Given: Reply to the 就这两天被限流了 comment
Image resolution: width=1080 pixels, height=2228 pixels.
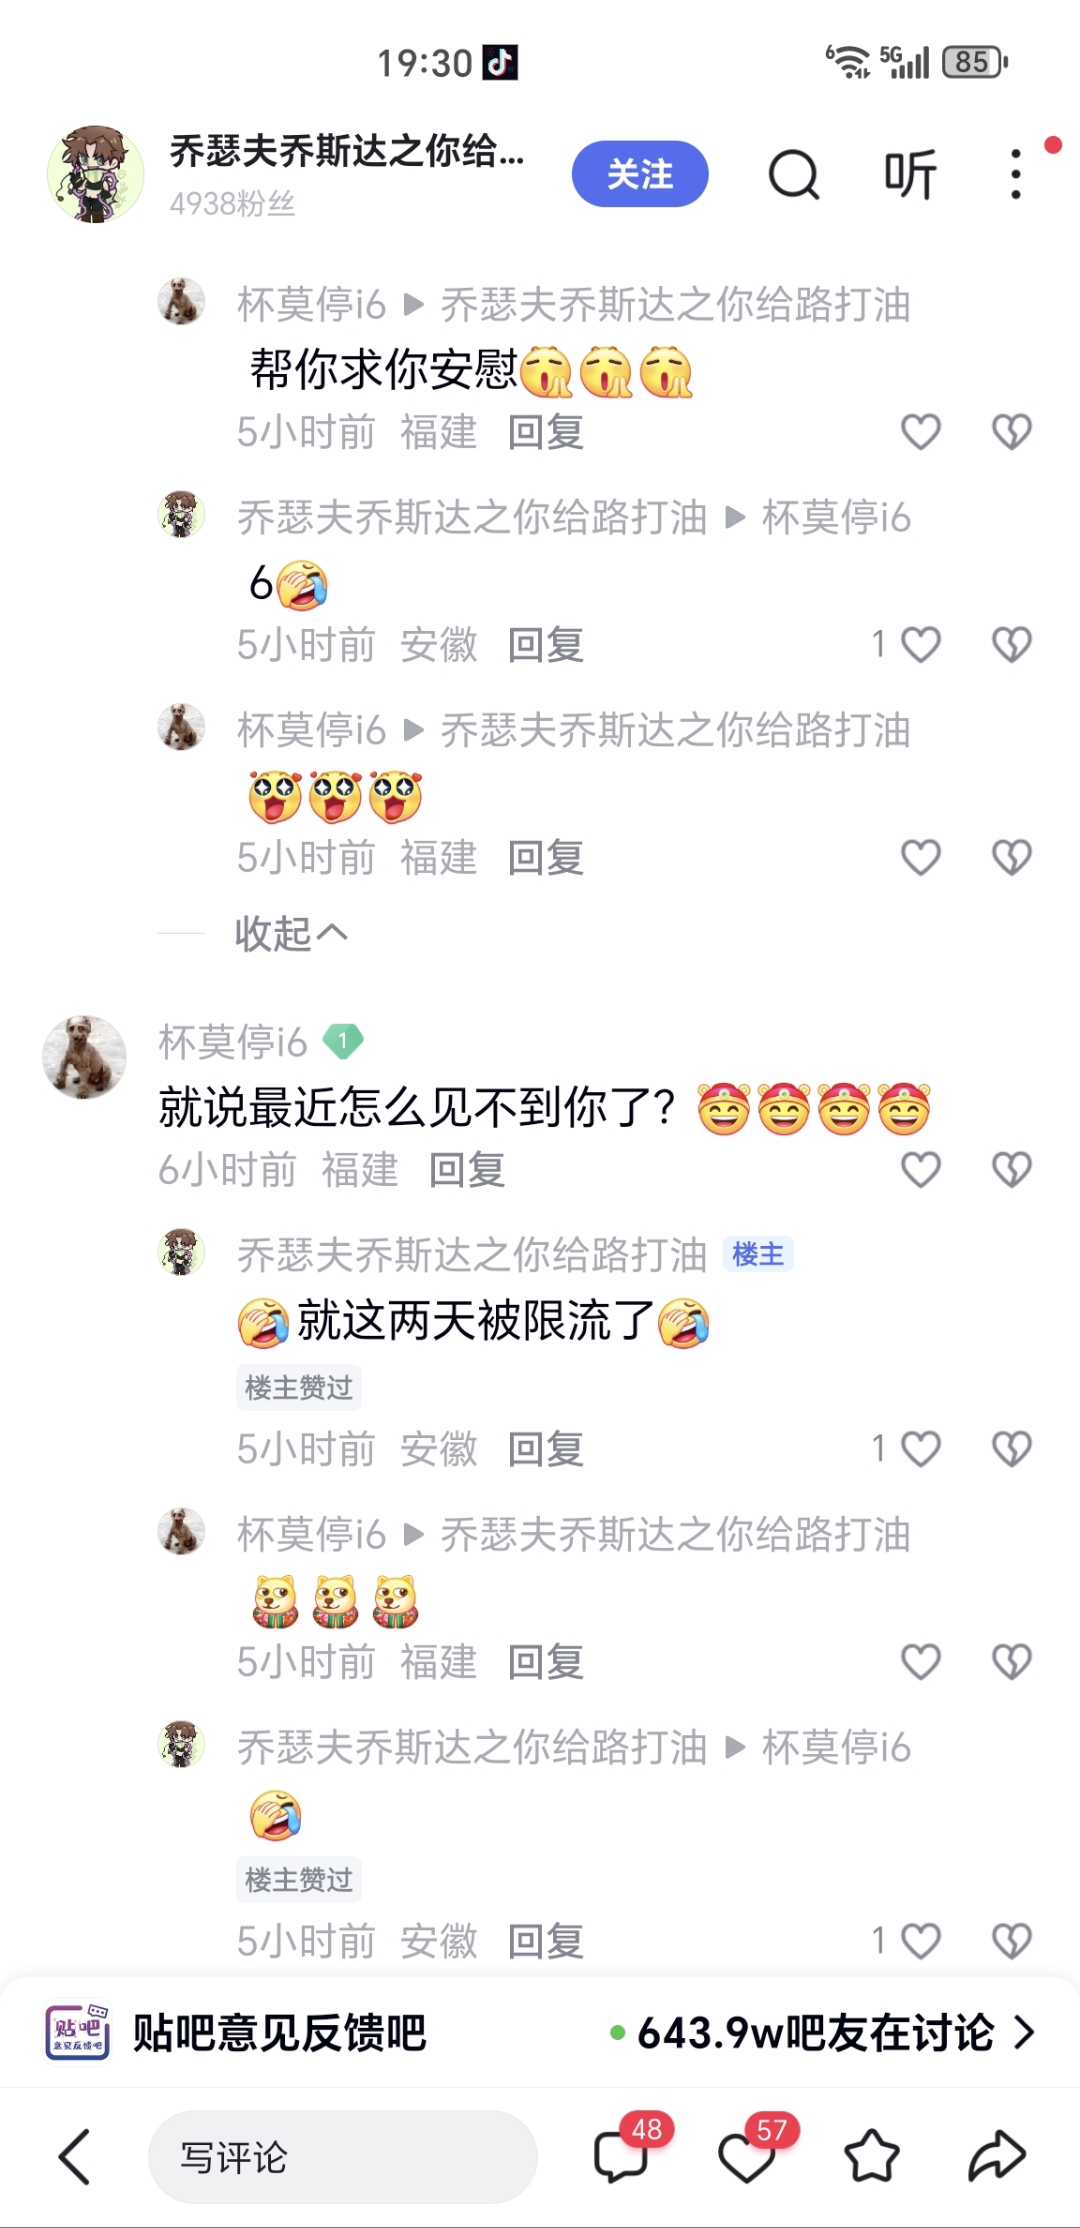Looking at the screenshot, I should (x=545, y=1449).
